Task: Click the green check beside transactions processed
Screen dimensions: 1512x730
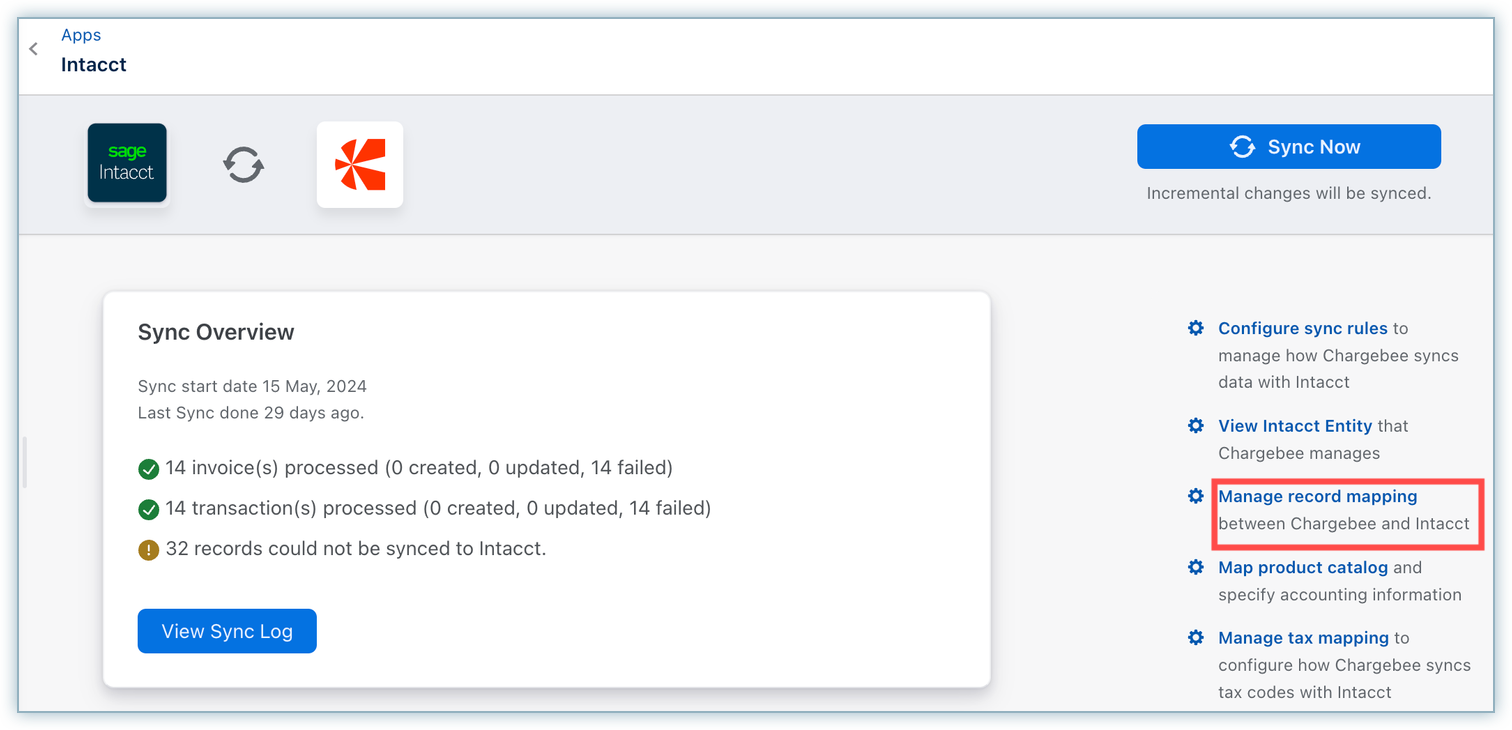Action: (149, 509)
